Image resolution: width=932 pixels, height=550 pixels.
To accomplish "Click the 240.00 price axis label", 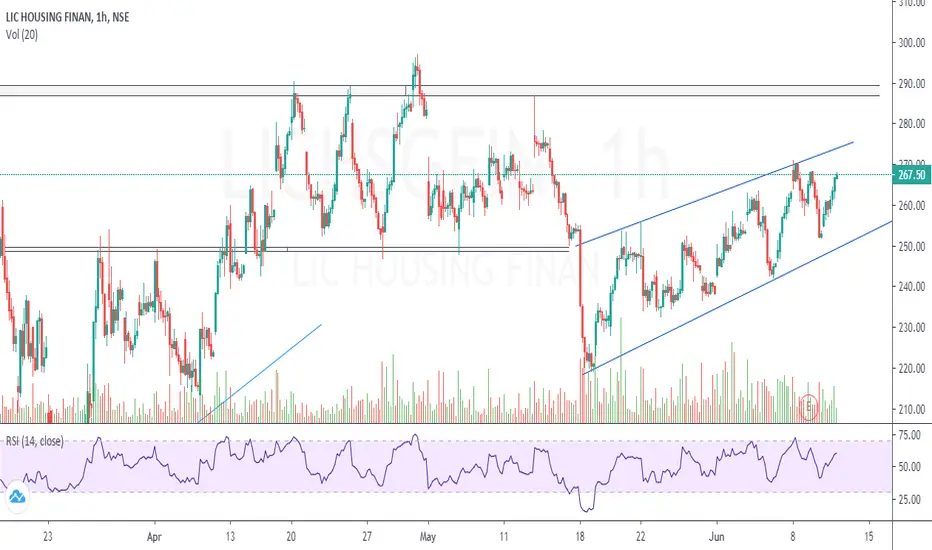I will pos(912,287).
